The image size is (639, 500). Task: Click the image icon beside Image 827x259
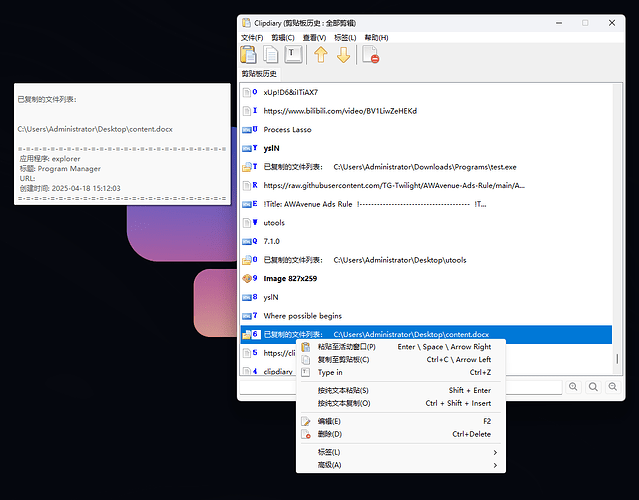coord(247,279)
